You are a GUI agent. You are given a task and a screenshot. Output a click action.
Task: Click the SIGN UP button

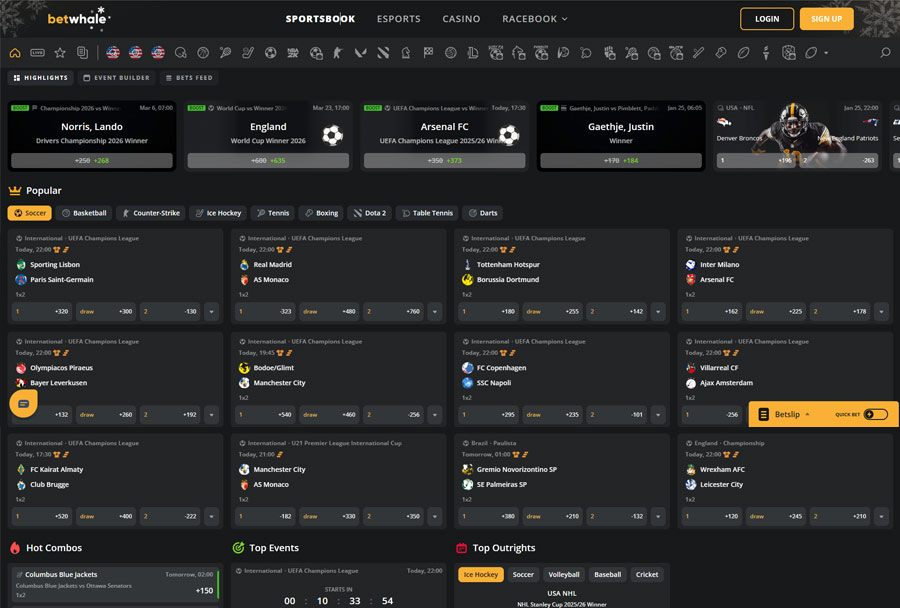826,18
